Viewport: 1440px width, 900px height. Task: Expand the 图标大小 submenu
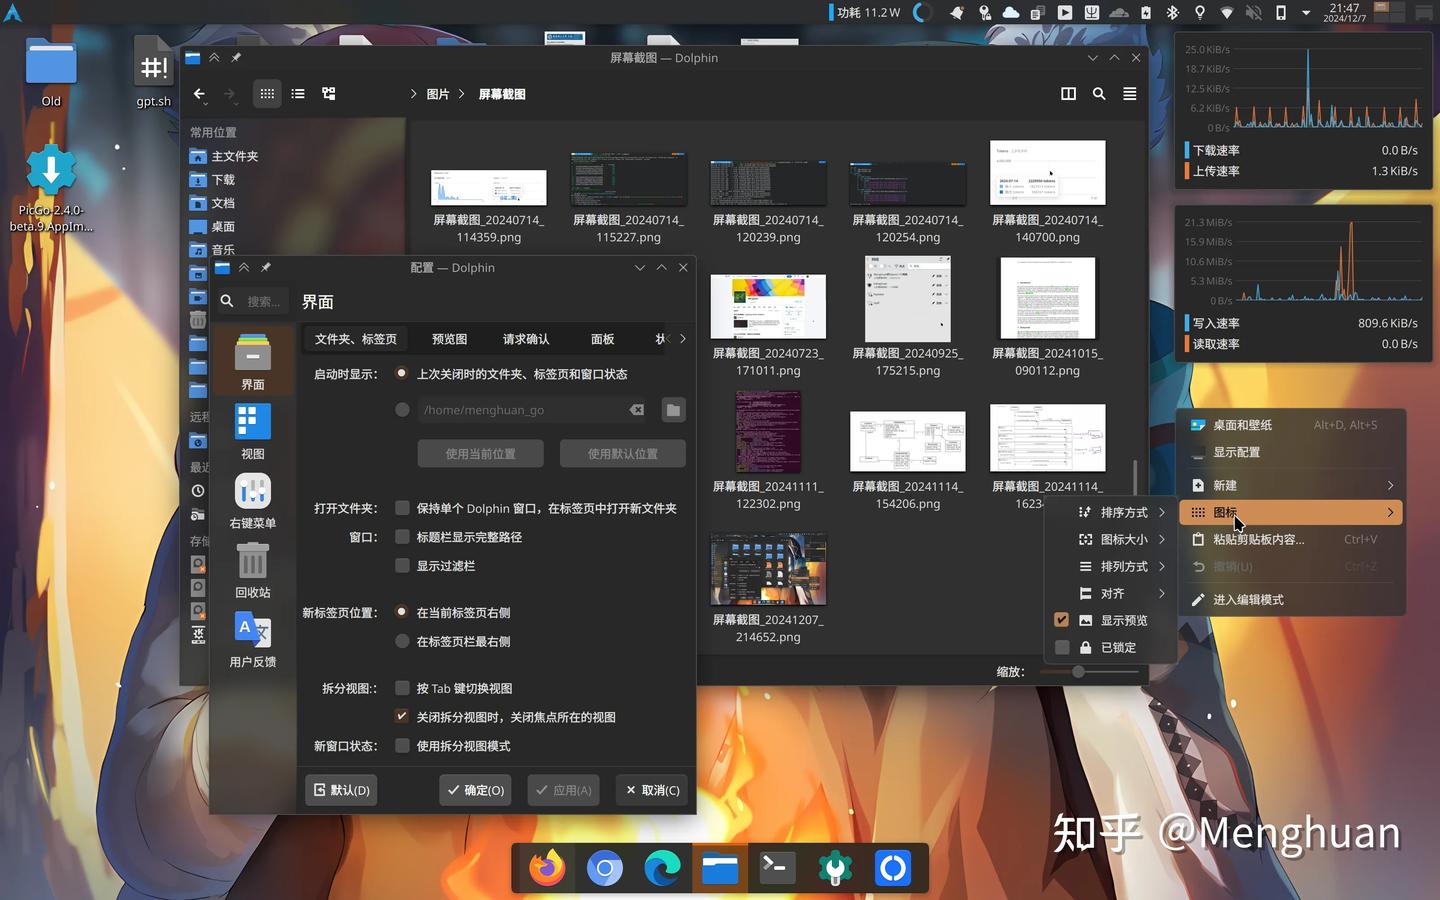[1123, 539]
